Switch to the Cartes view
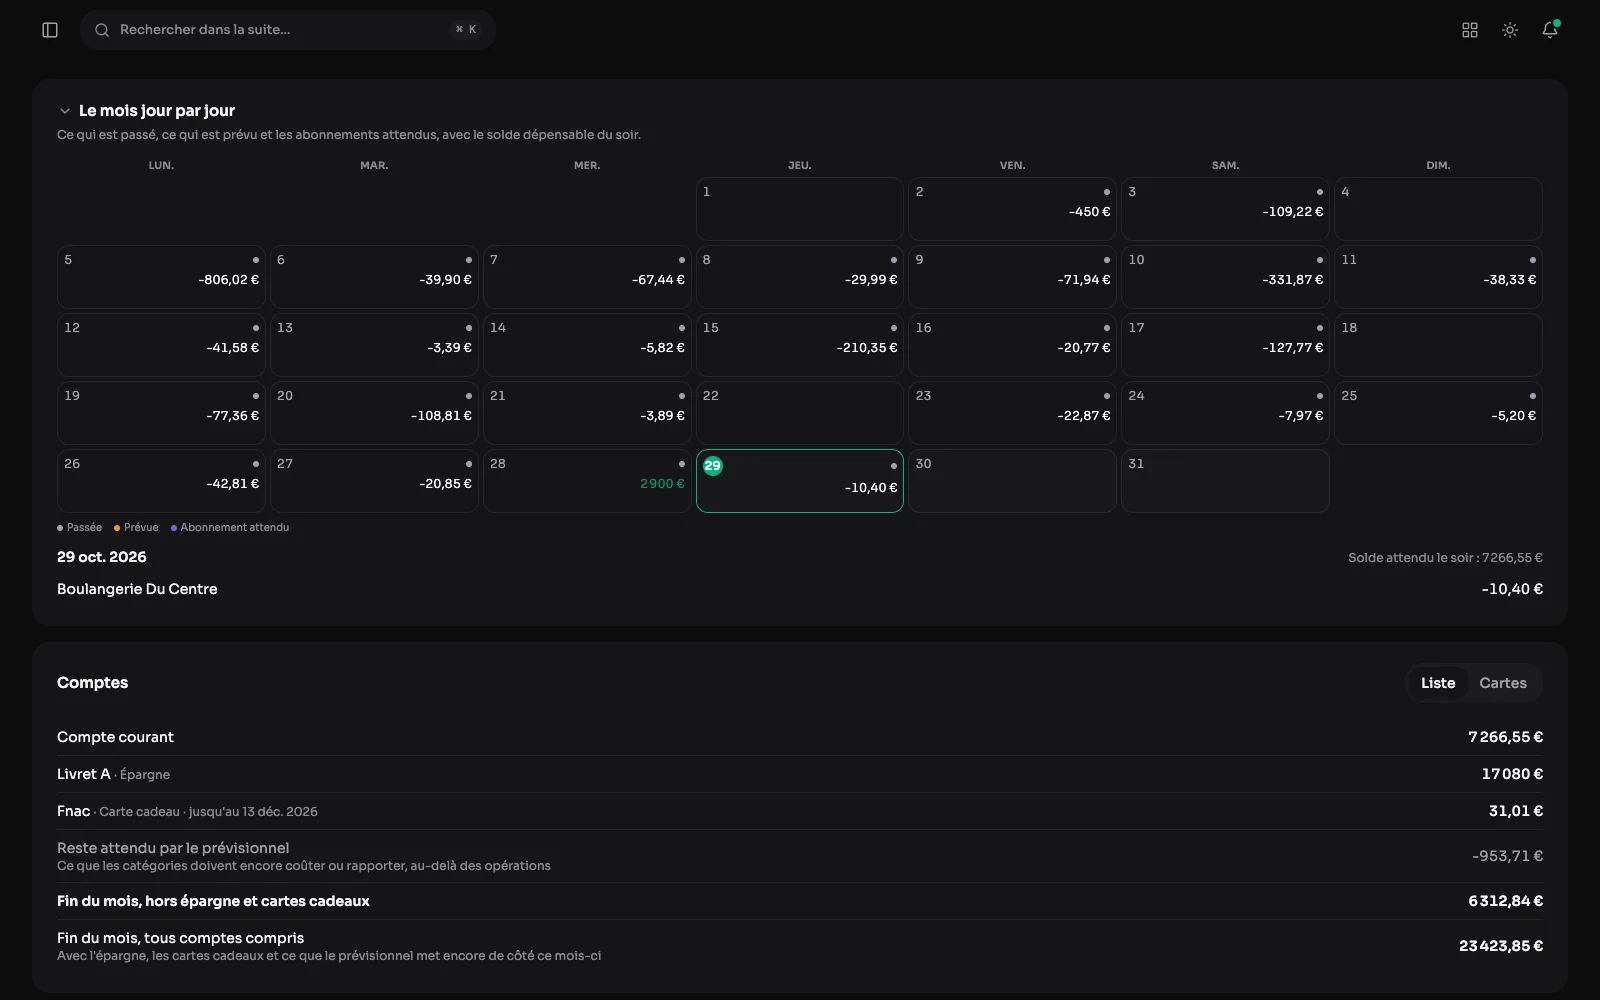 (x=1503, y=683)
